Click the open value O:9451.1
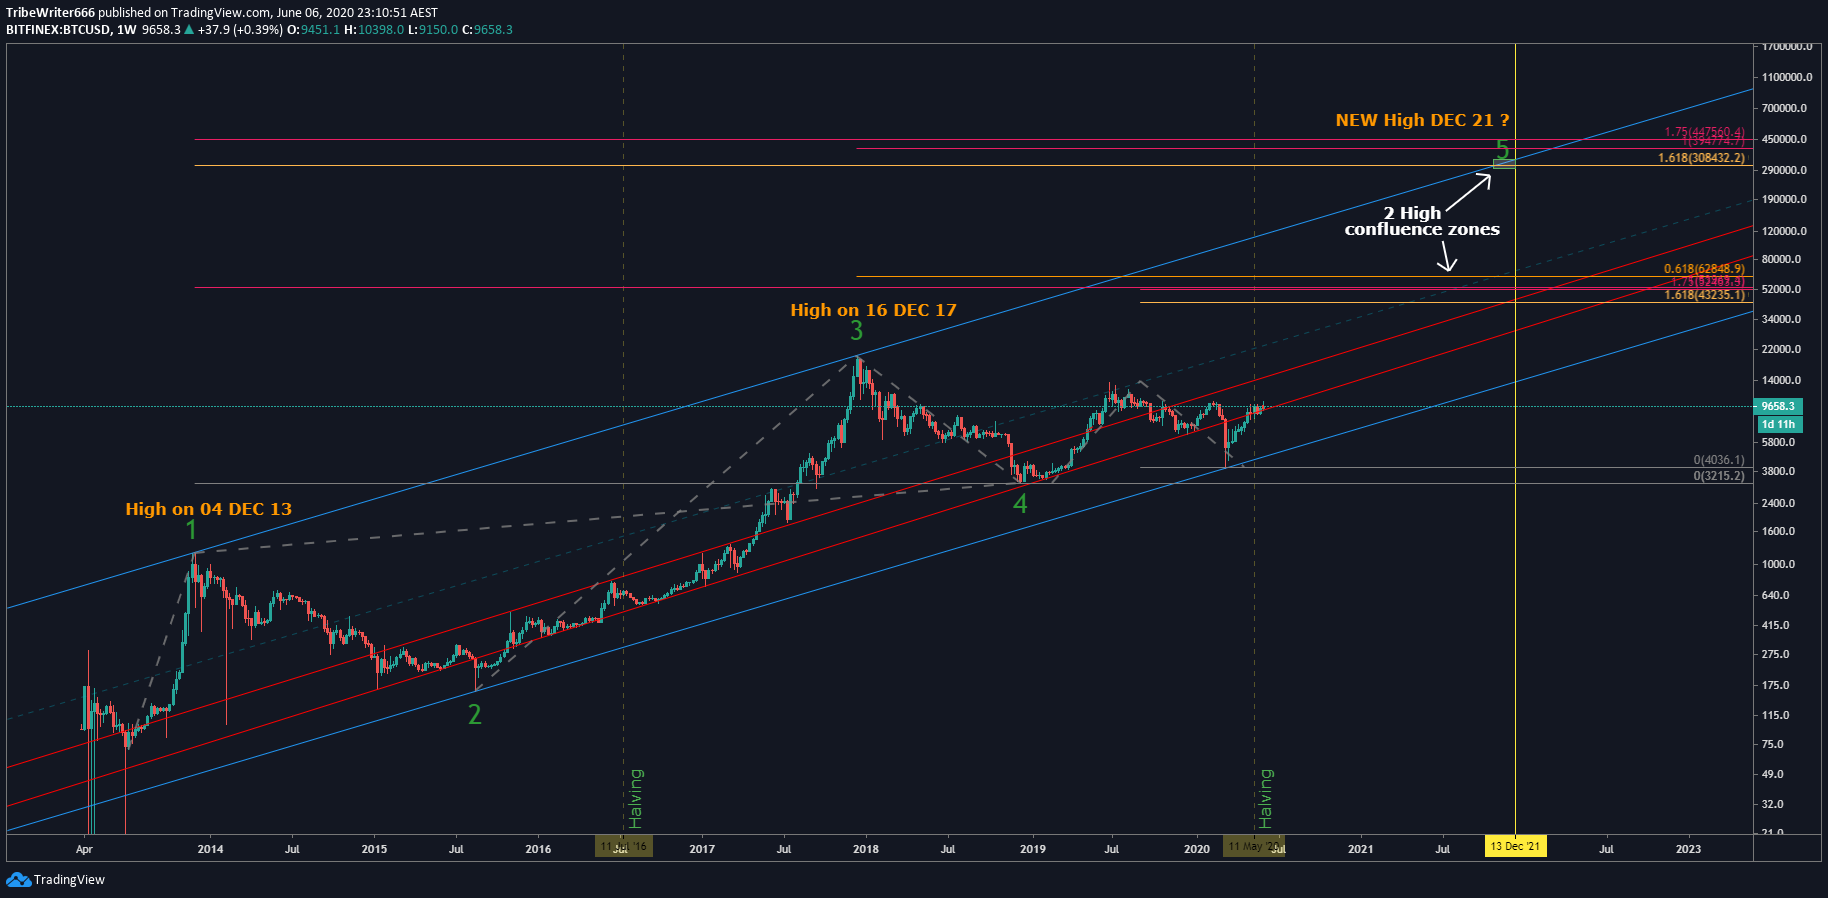The width and height of the screenshot is (1828, 898). [x=313, y=30]
